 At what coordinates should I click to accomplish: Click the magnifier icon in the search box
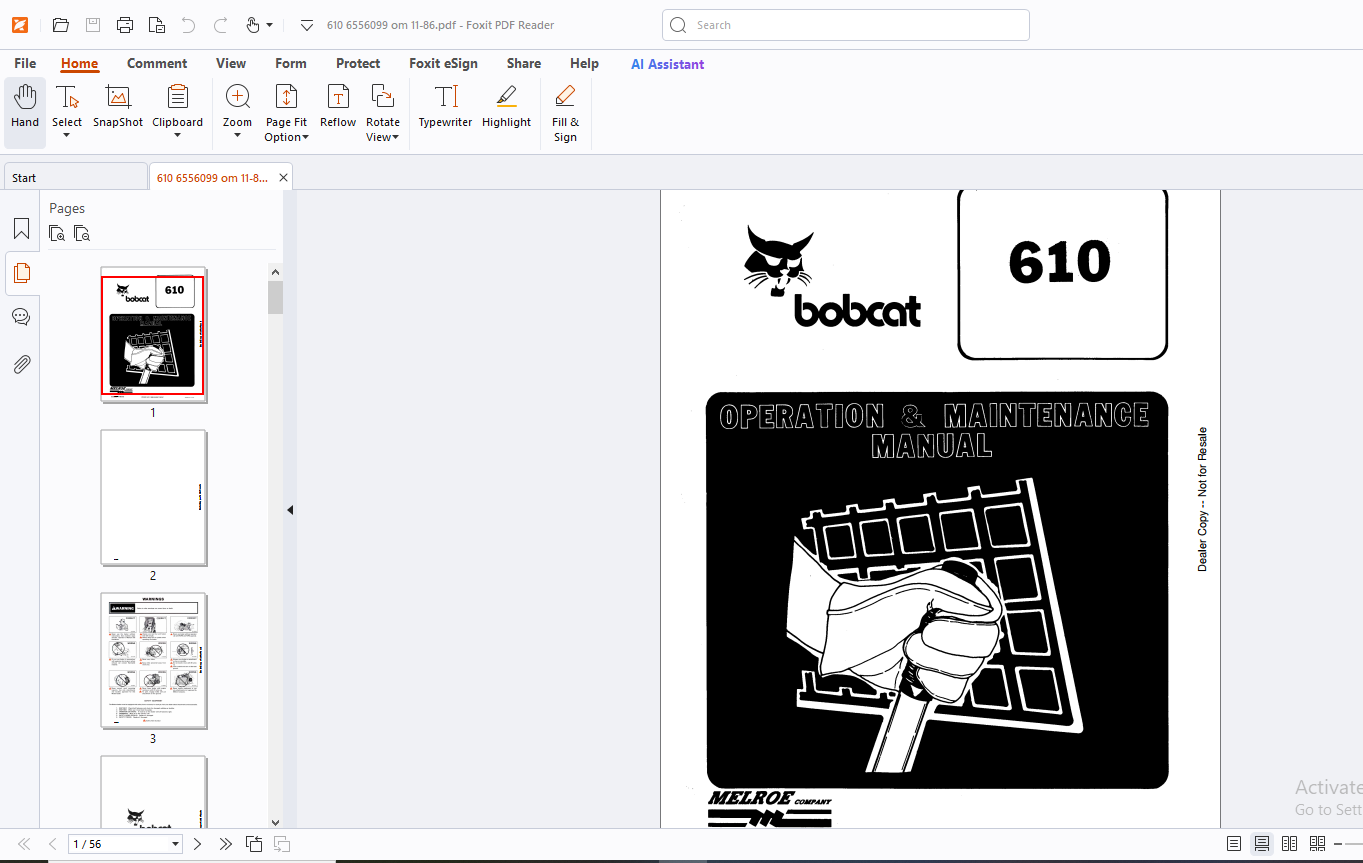click(x=679, y=25)
